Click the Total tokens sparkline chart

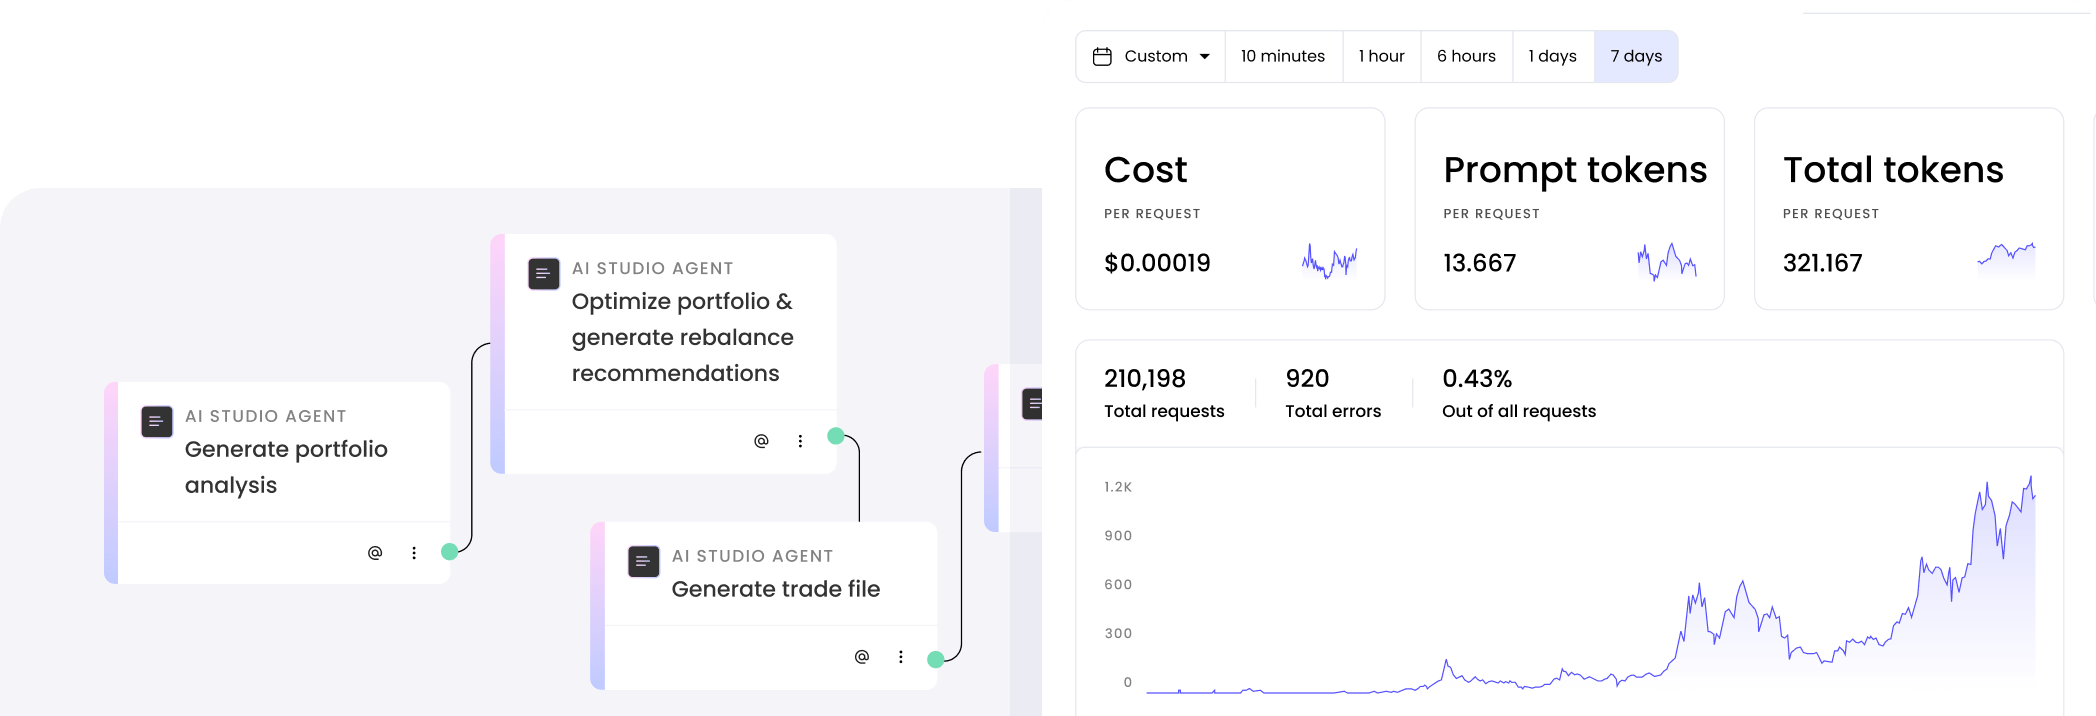pos(2006,258)
